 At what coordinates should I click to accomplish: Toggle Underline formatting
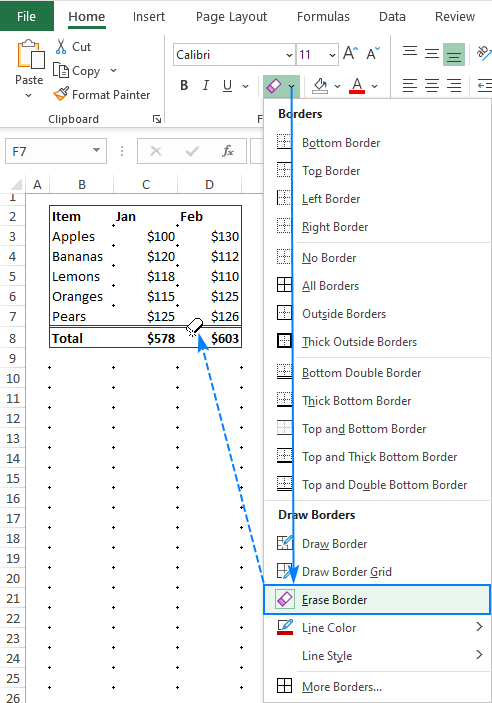tap(227, 85)
